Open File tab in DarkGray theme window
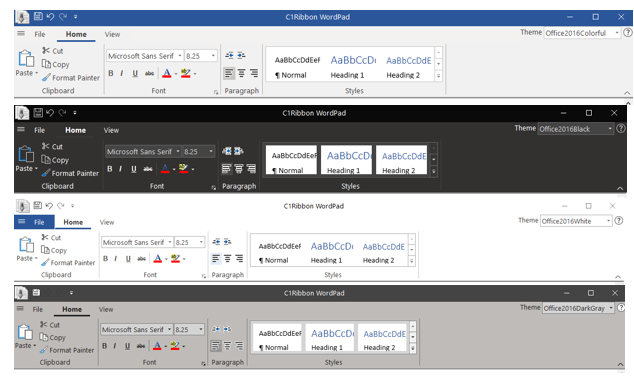The height and width of the screenshot is (385, 634). coord(38,309)
